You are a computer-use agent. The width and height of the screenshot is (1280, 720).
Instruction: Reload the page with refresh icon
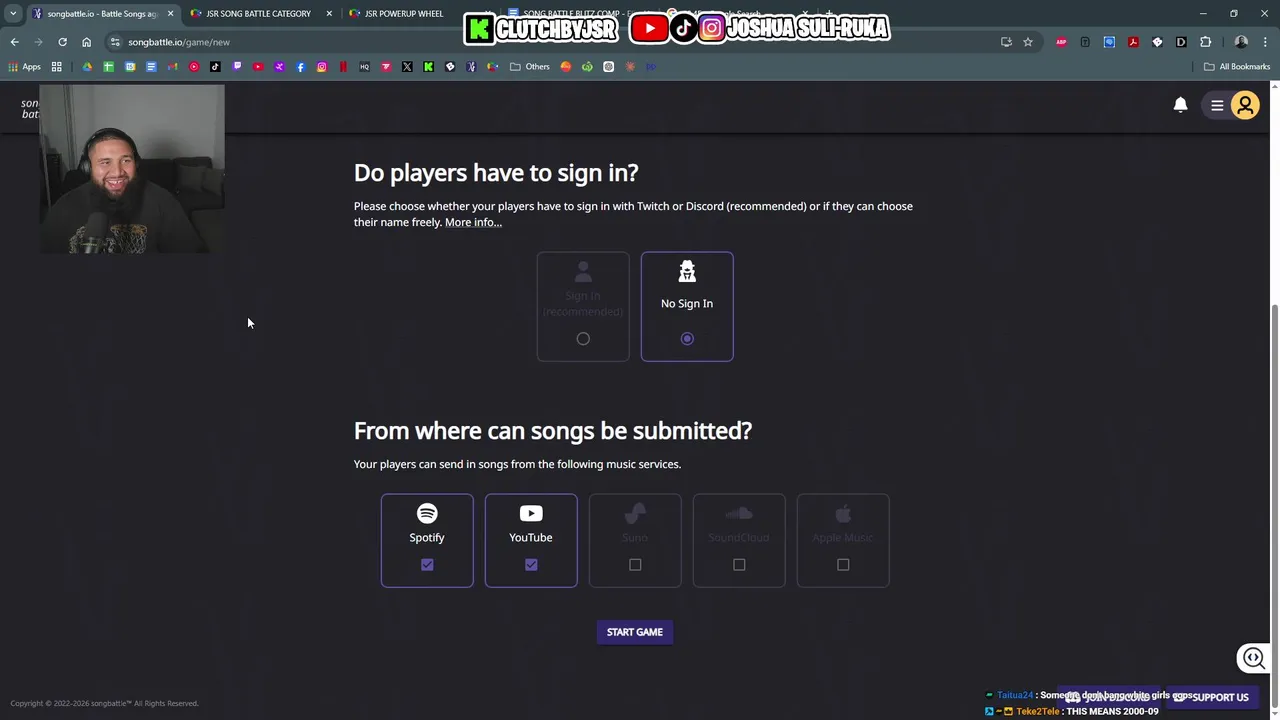(x=62, y=42)
